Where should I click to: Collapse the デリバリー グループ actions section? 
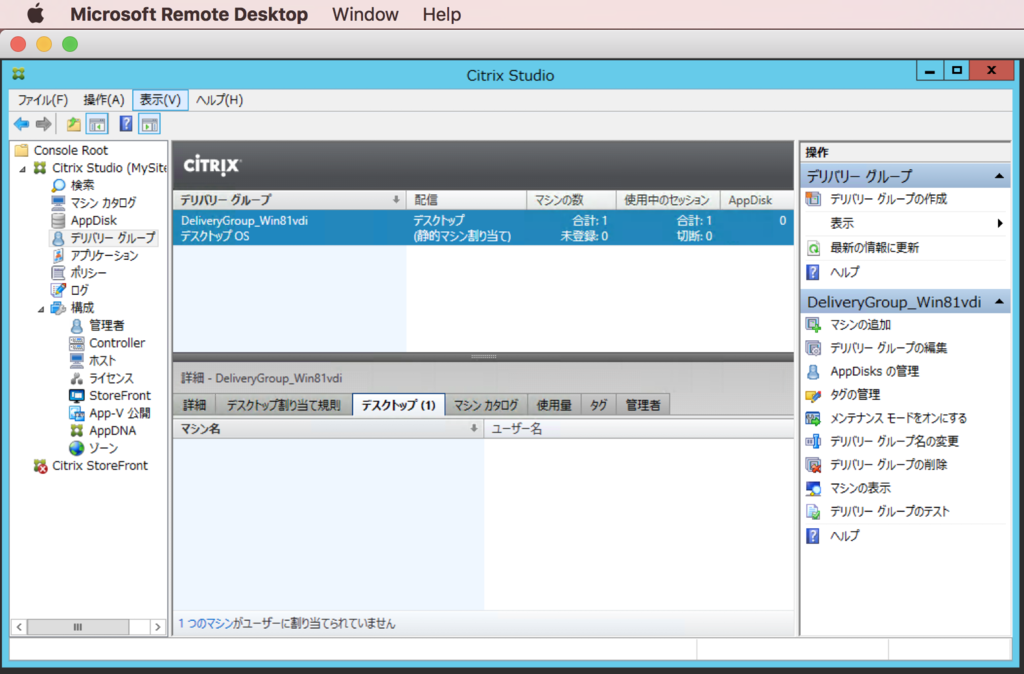point(999,176)
